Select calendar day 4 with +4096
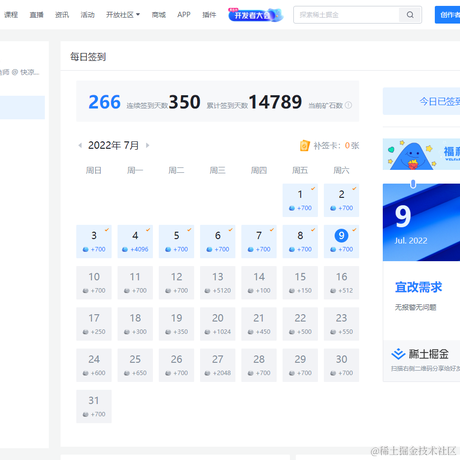 coord(135,242)
